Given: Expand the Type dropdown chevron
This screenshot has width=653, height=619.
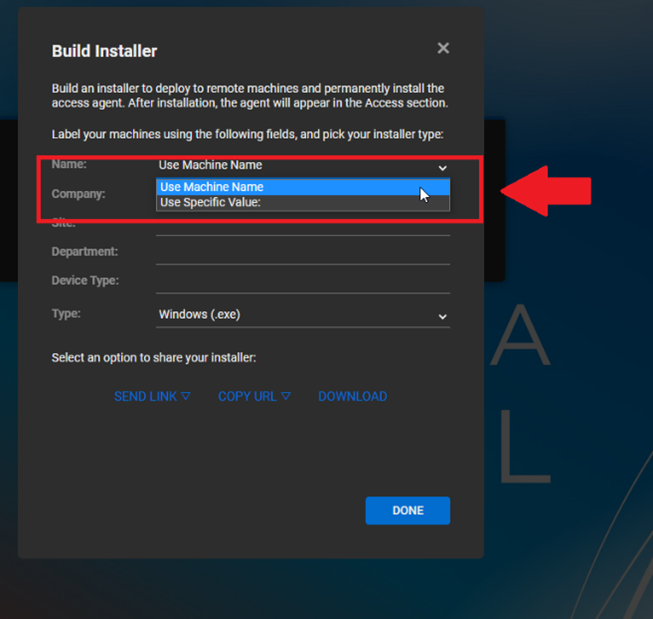Looking at the screenshot, I should (442, 316).
